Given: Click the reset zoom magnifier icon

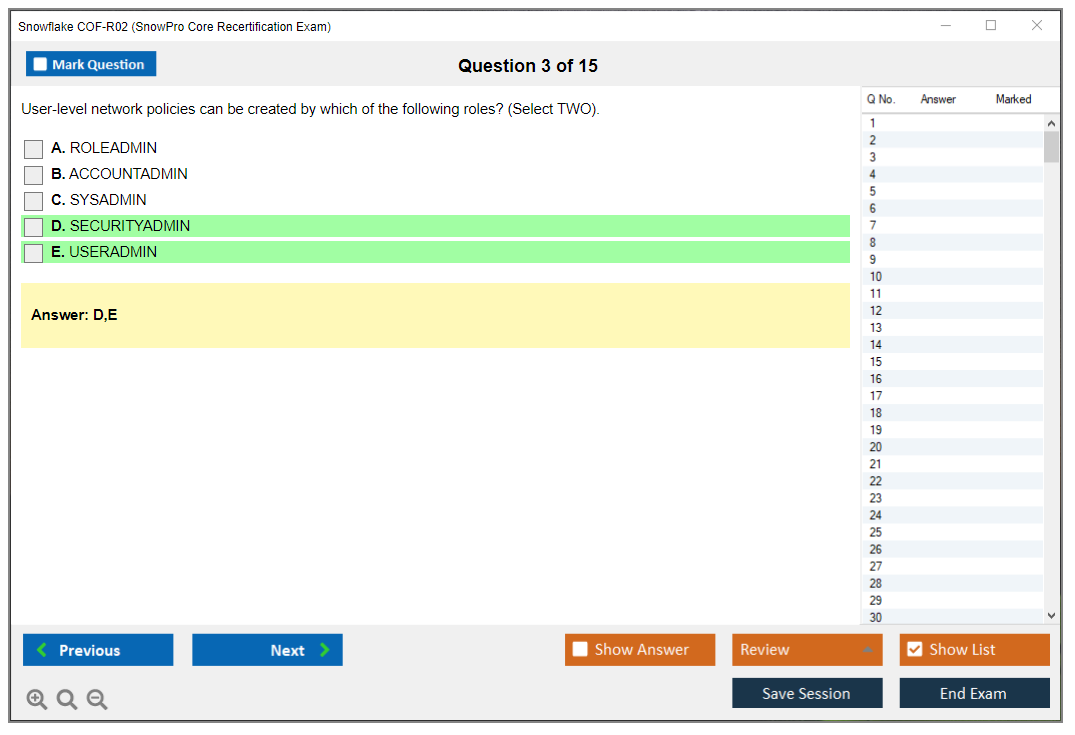Looking at the screenshot, I should tap(67, 700).
